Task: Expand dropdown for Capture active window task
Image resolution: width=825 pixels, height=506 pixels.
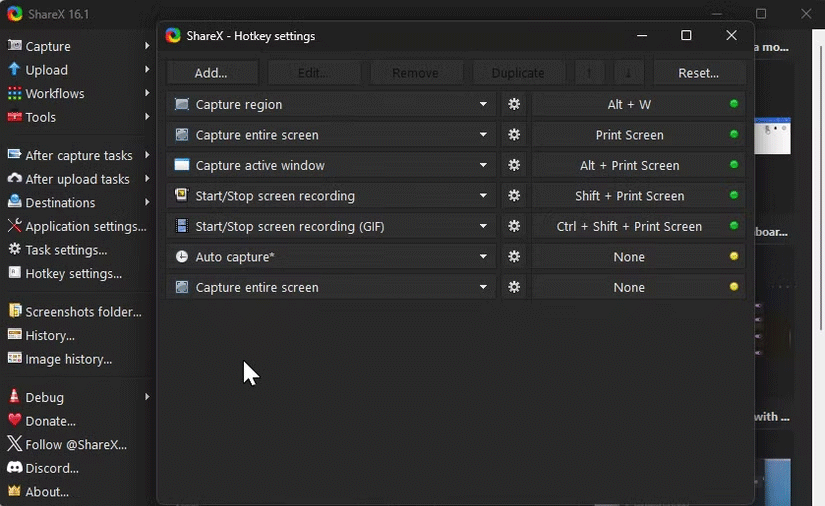Action: point(483,165)
